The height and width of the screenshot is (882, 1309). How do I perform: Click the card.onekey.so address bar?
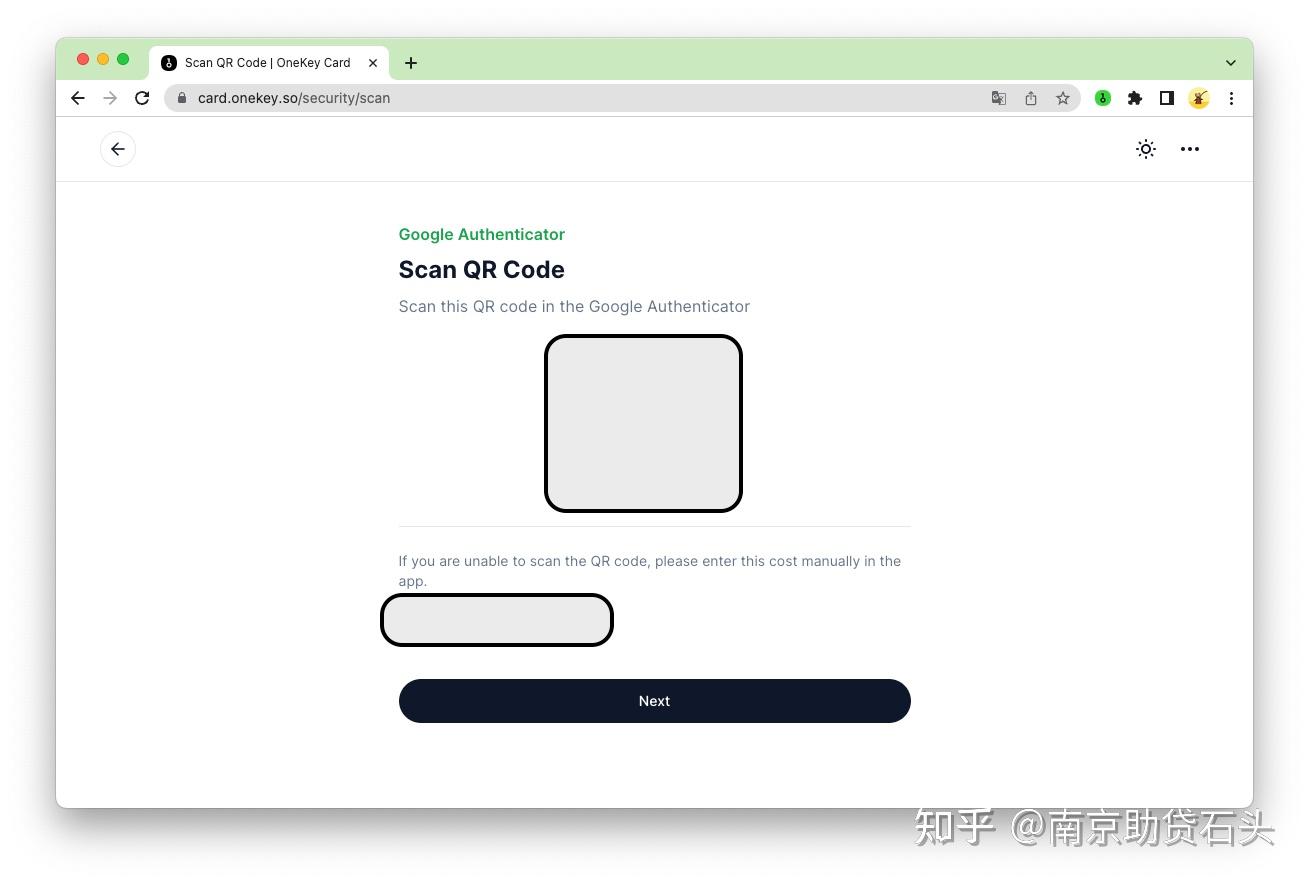580,98
